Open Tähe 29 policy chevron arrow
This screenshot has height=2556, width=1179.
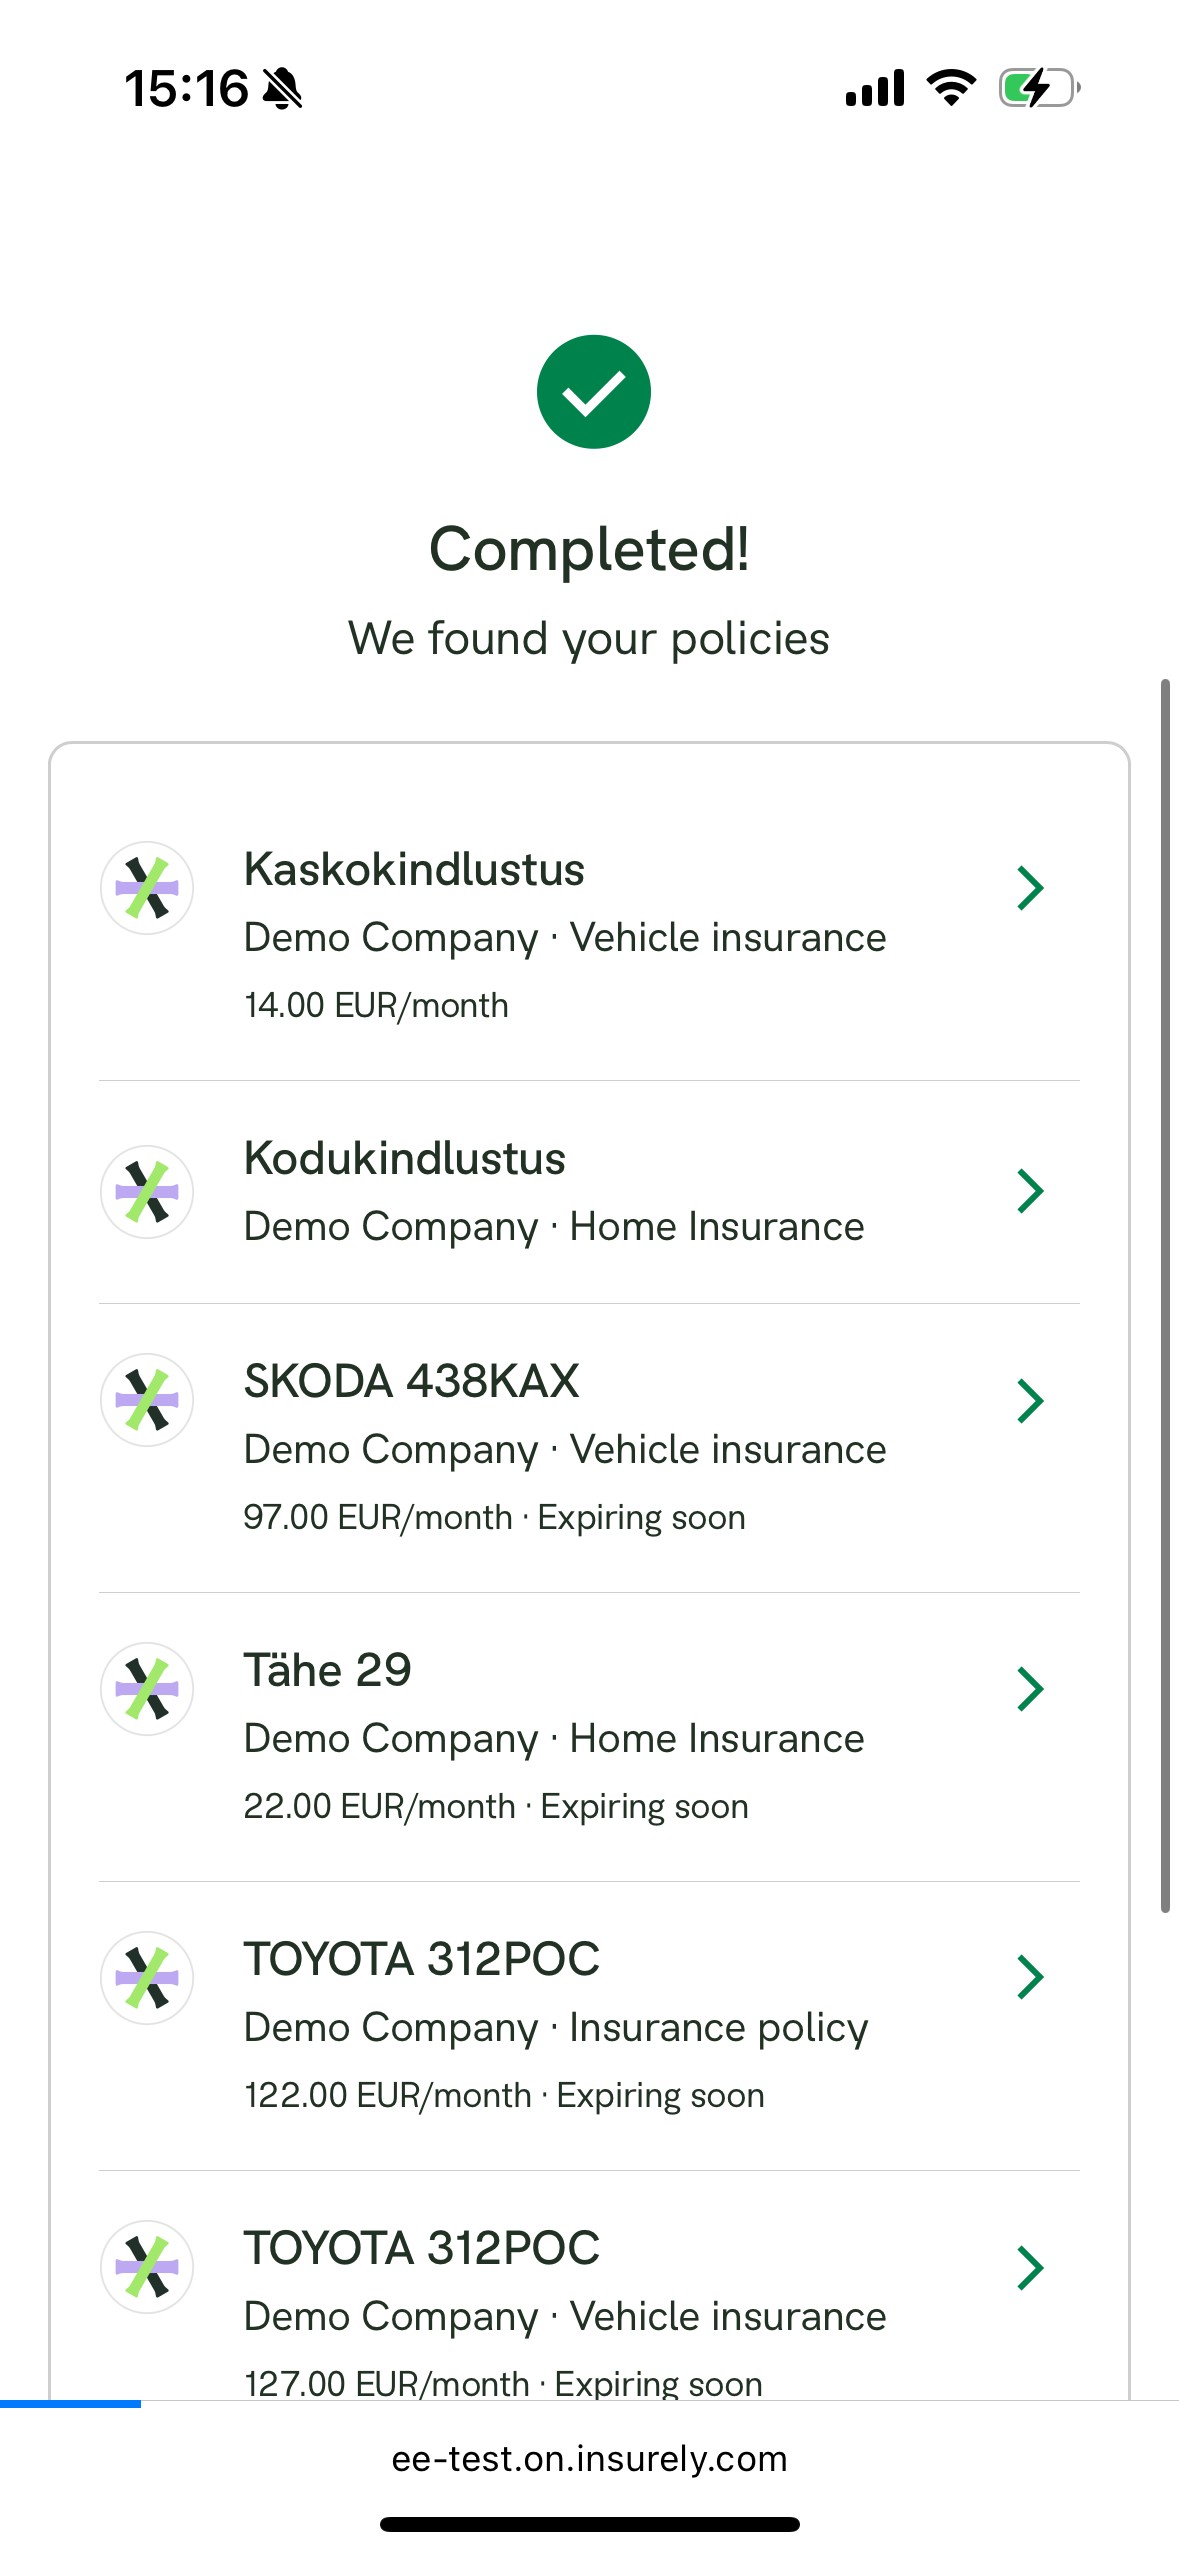1030,1689
